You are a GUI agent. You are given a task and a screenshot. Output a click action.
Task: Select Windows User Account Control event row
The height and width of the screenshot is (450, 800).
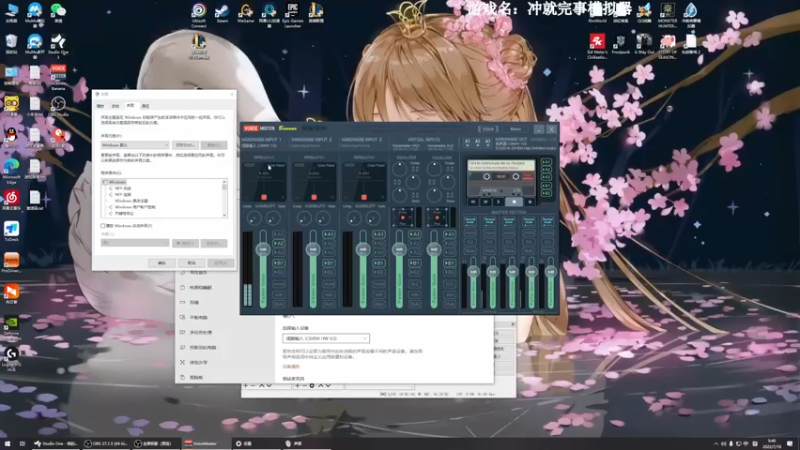(135, 207)
